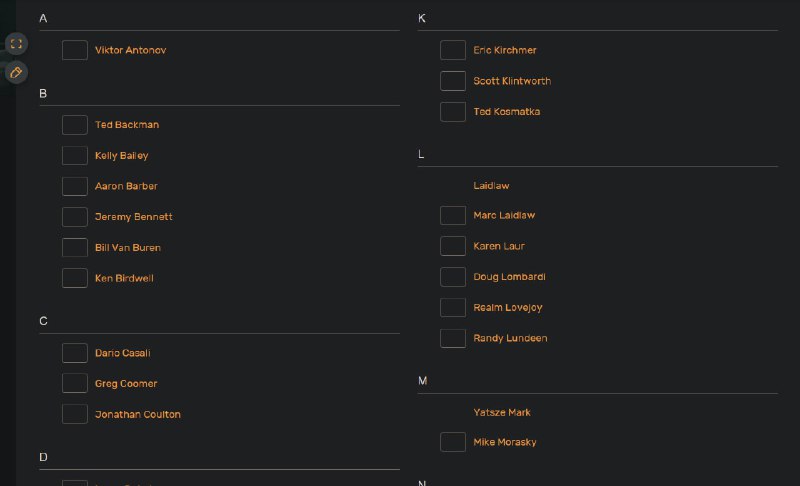Click the pencil edit icon

coord(16,73)
